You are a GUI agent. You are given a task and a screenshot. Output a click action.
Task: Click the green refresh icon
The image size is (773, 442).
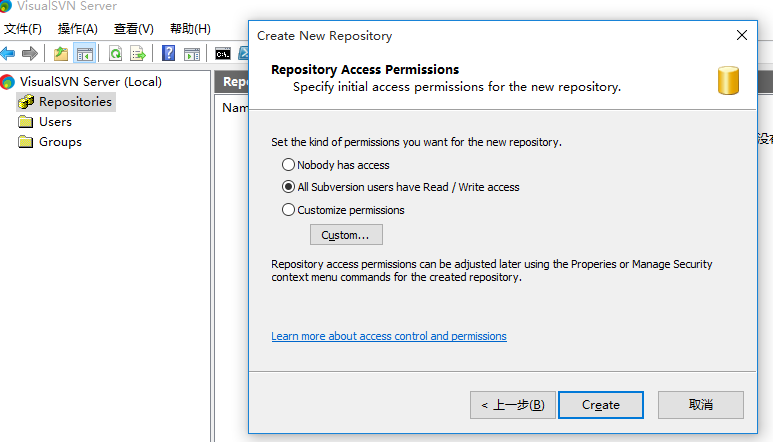[115, 53]
